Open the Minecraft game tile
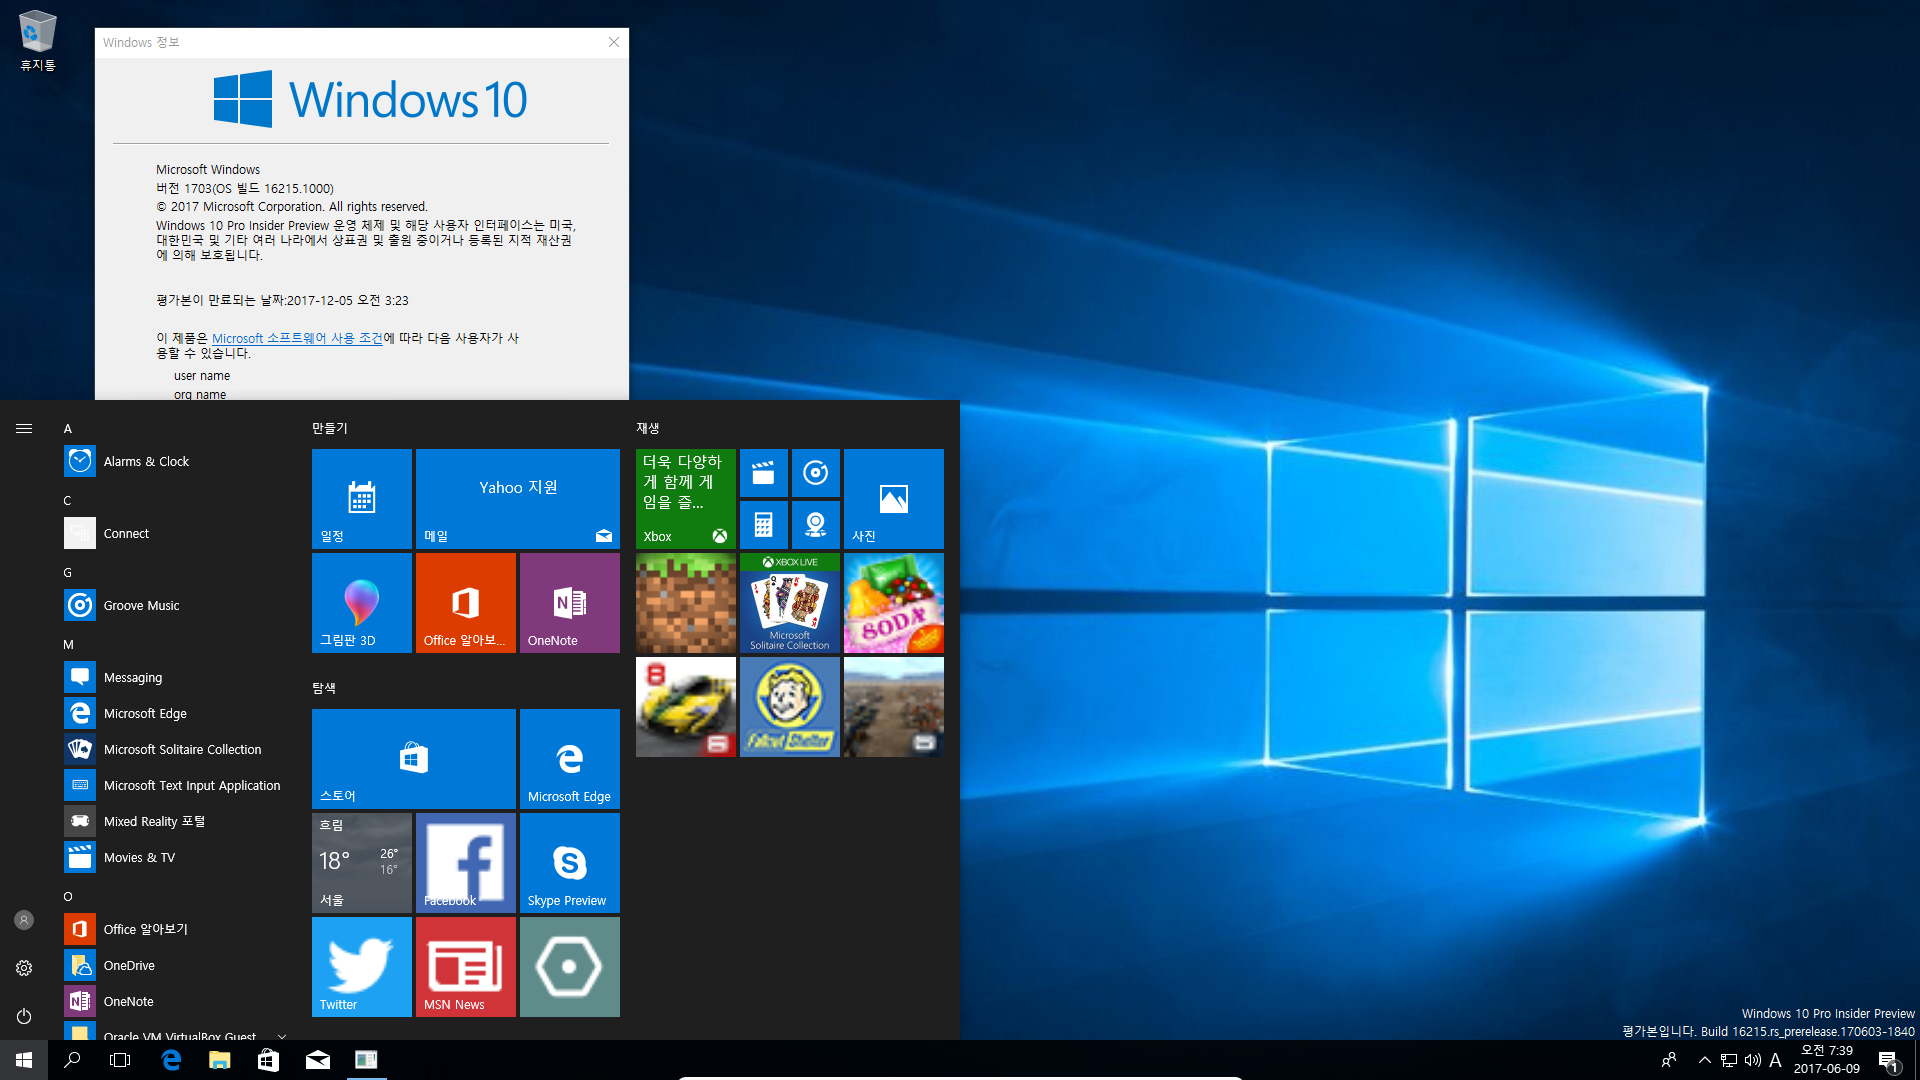This screenshot has width=1920, height=1080. [686, 603]
